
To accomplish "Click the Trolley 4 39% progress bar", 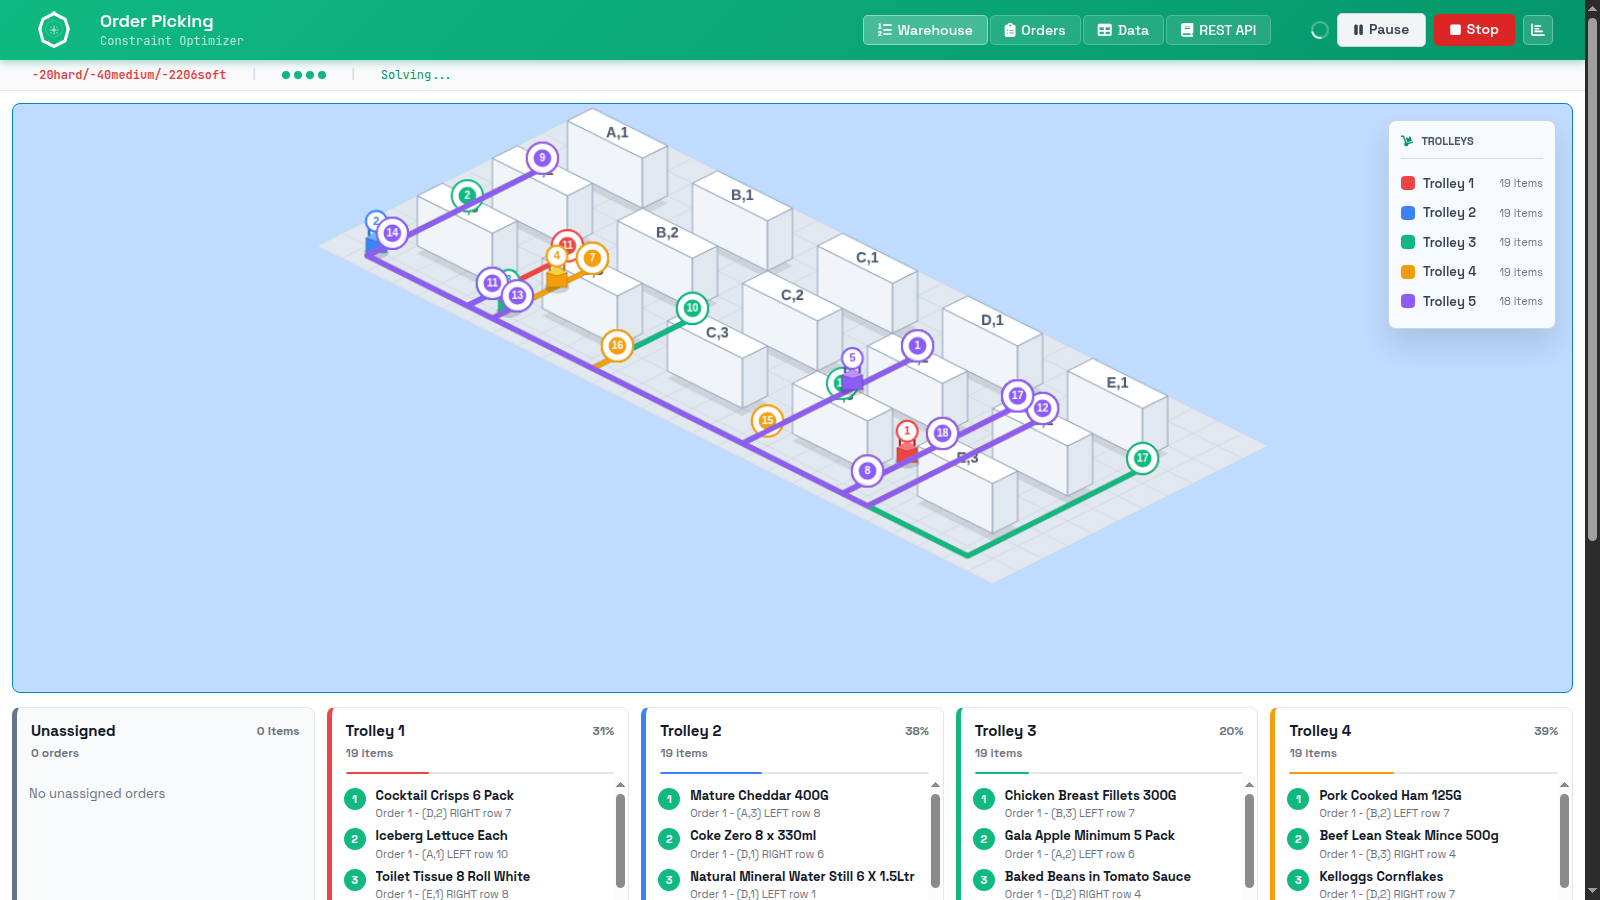I will (1423, 773).
